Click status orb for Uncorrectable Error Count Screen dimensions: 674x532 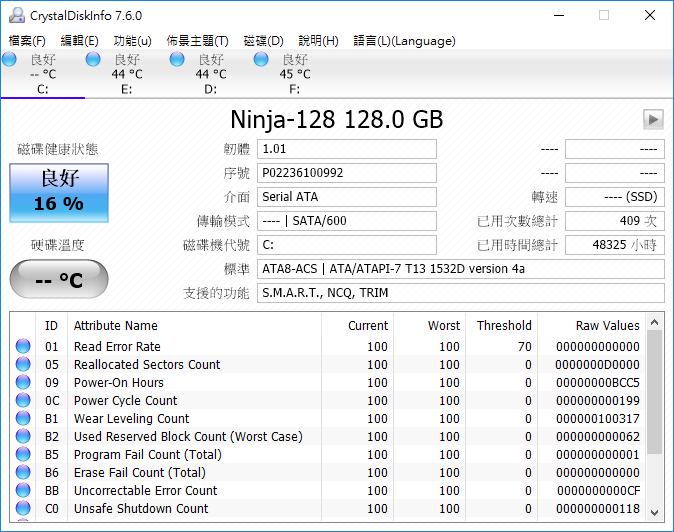23,490
